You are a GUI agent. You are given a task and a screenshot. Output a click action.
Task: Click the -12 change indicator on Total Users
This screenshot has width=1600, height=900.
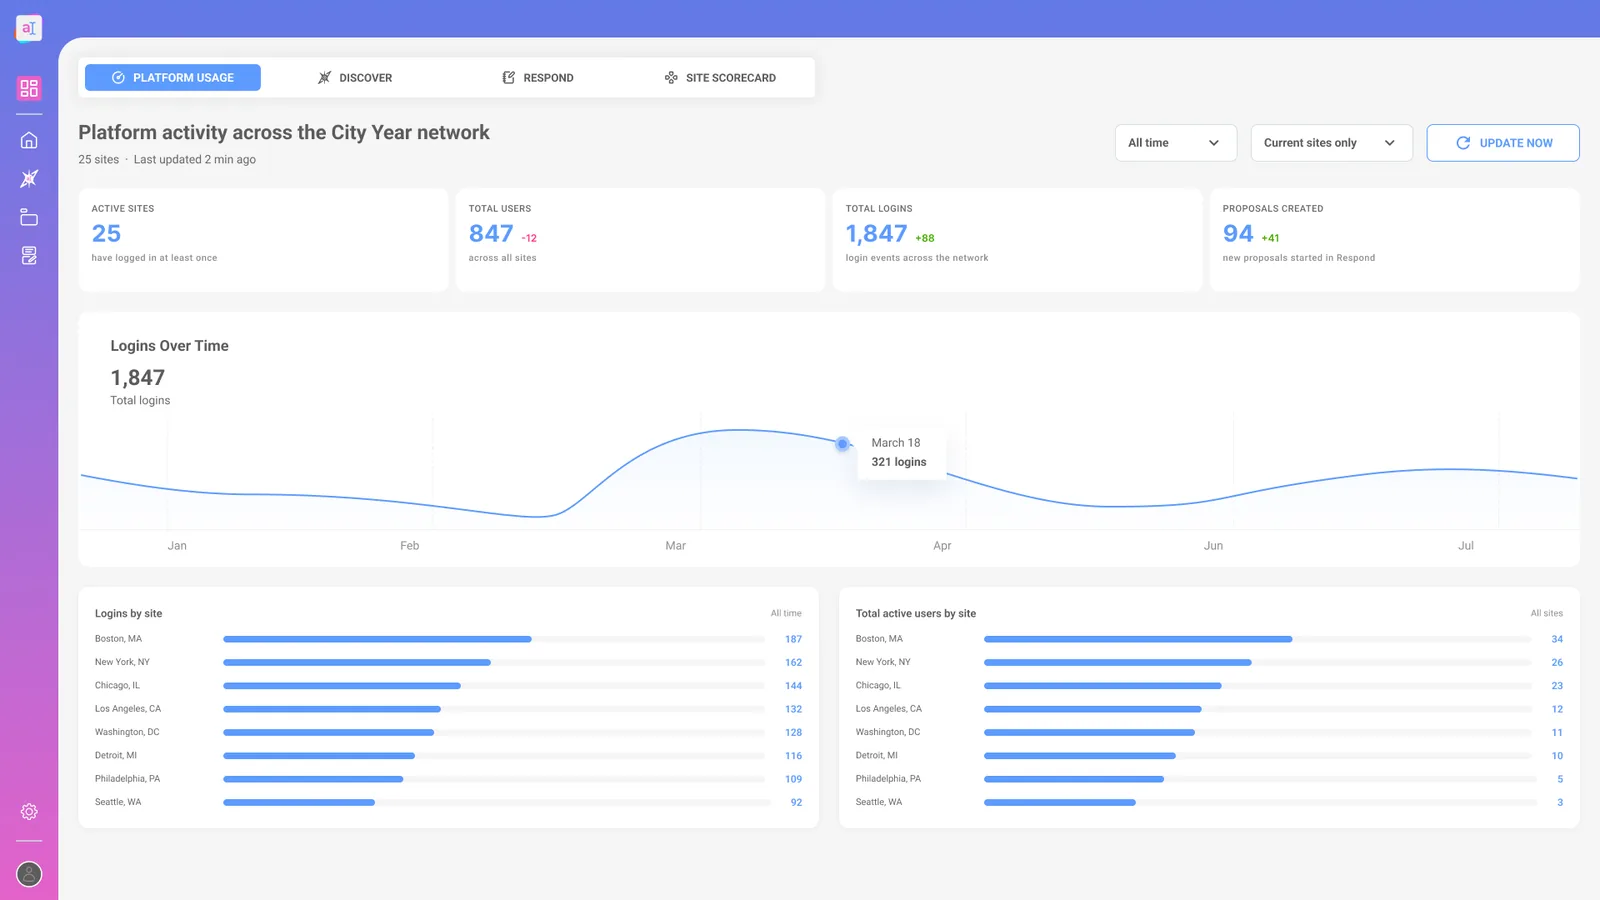click(529, 238)
